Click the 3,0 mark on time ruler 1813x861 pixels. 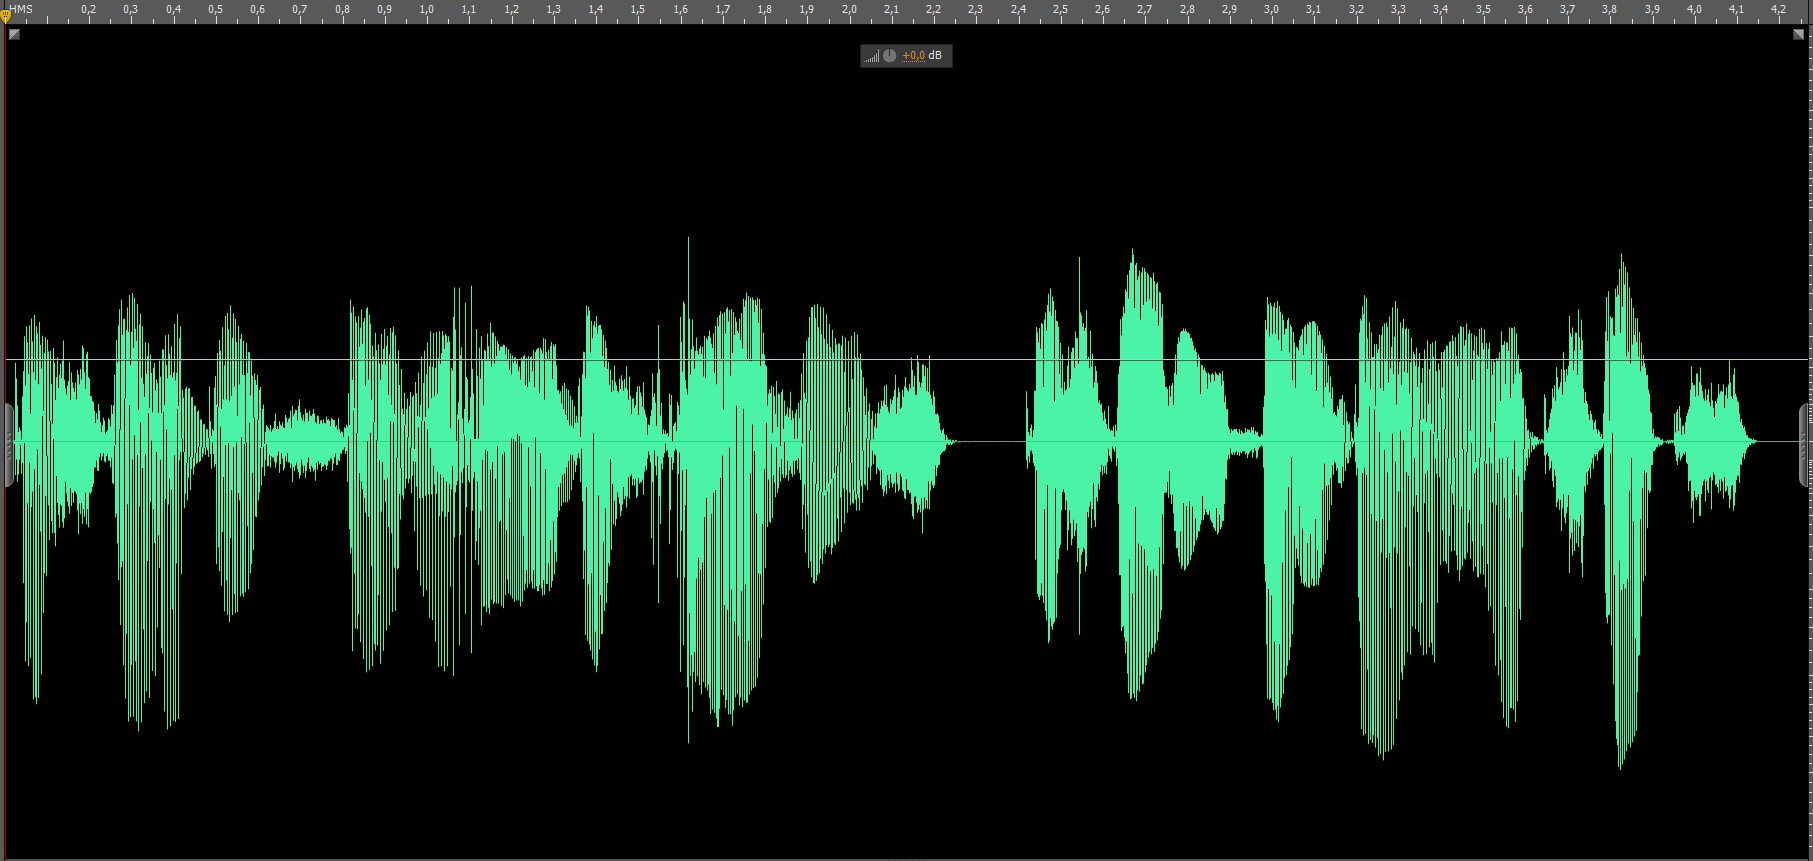tap(1271, 9)
